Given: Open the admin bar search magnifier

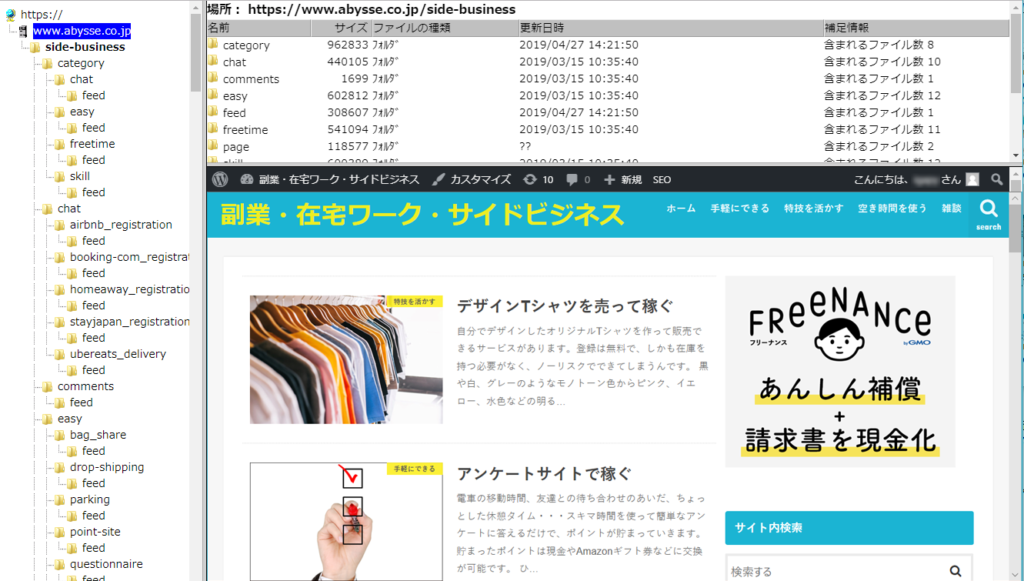Looking at the screenshot, I should (x=997, y=181).
